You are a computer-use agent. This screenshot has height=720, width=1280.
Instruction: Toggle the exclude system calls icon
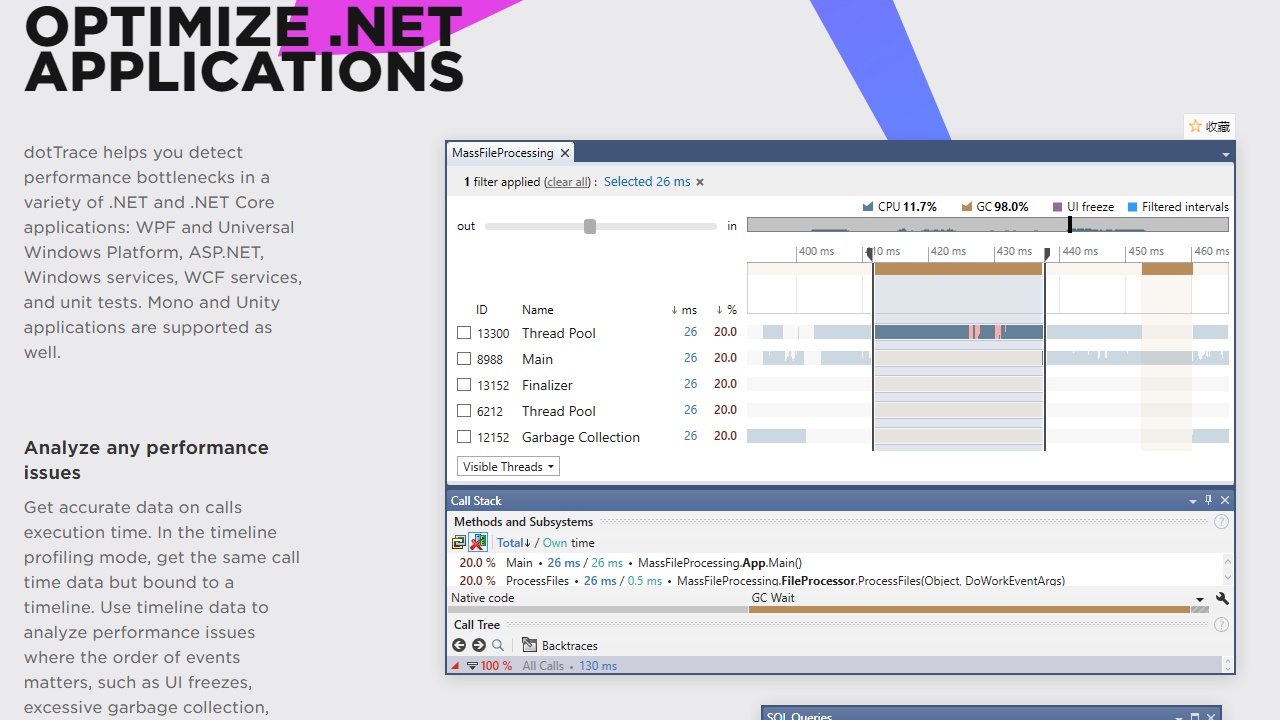(x=478, y=542)
